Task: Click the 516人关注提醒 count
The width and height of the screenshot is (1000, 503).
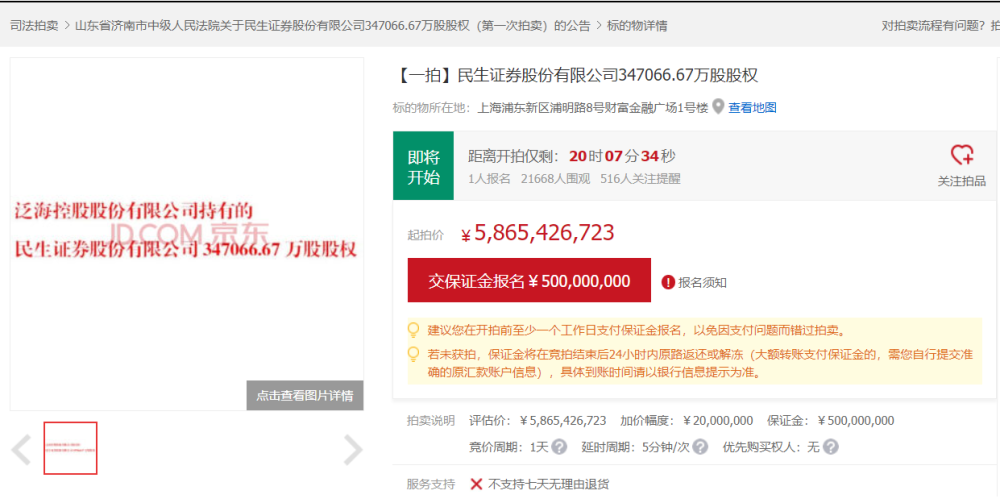Action: click(640, 179)
